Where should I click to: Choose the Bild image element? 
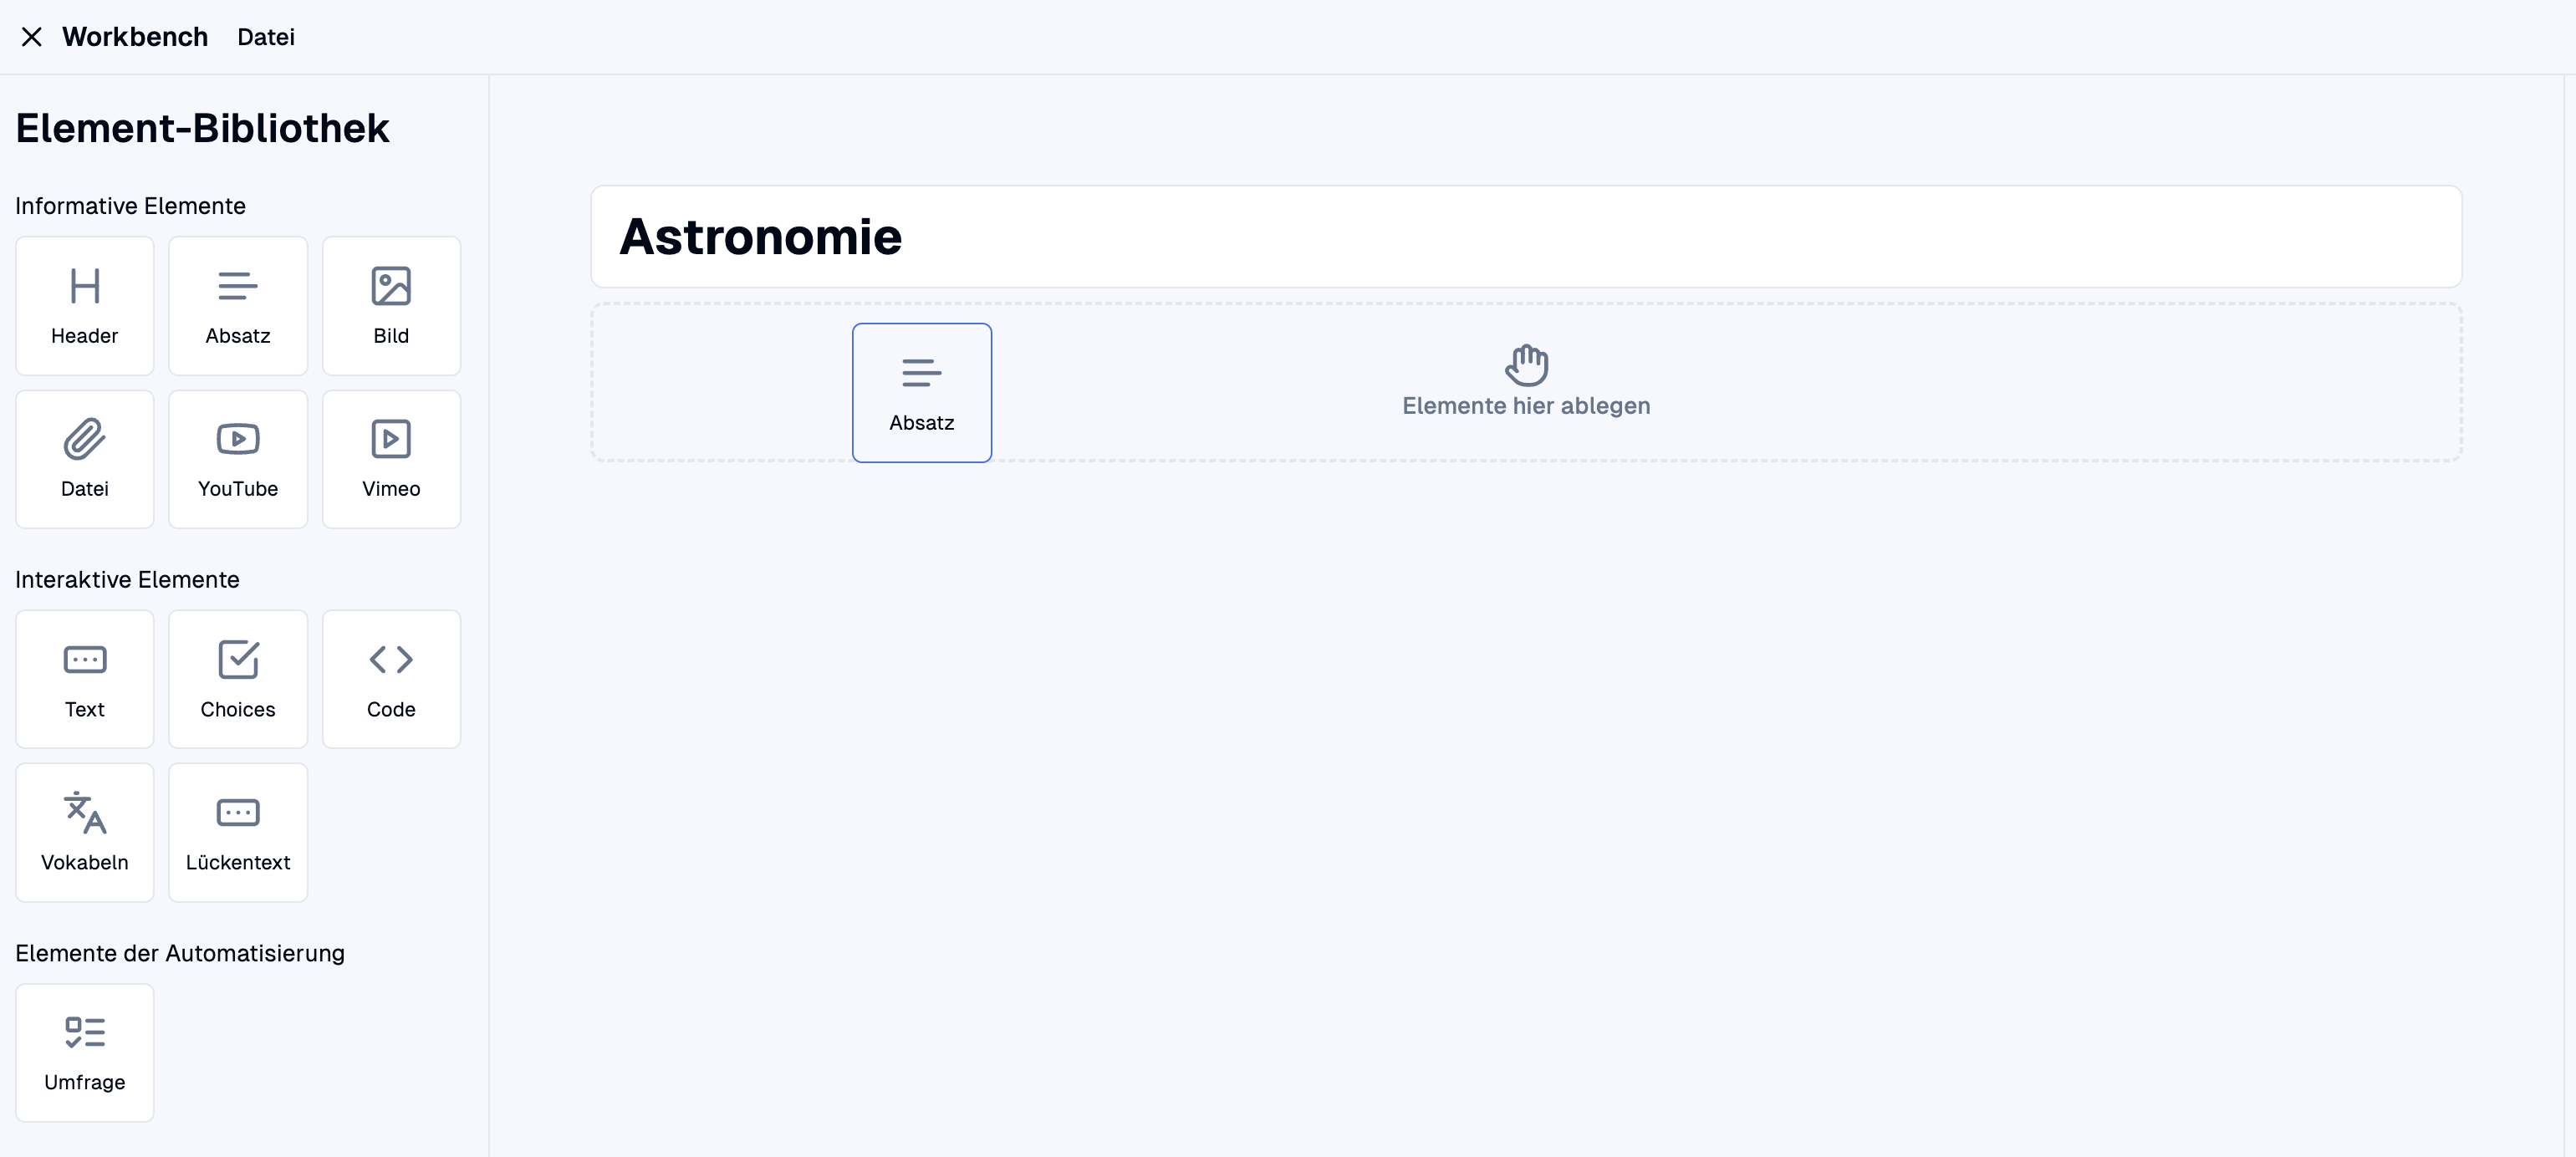pyautogui.click(x=391, y=306)
